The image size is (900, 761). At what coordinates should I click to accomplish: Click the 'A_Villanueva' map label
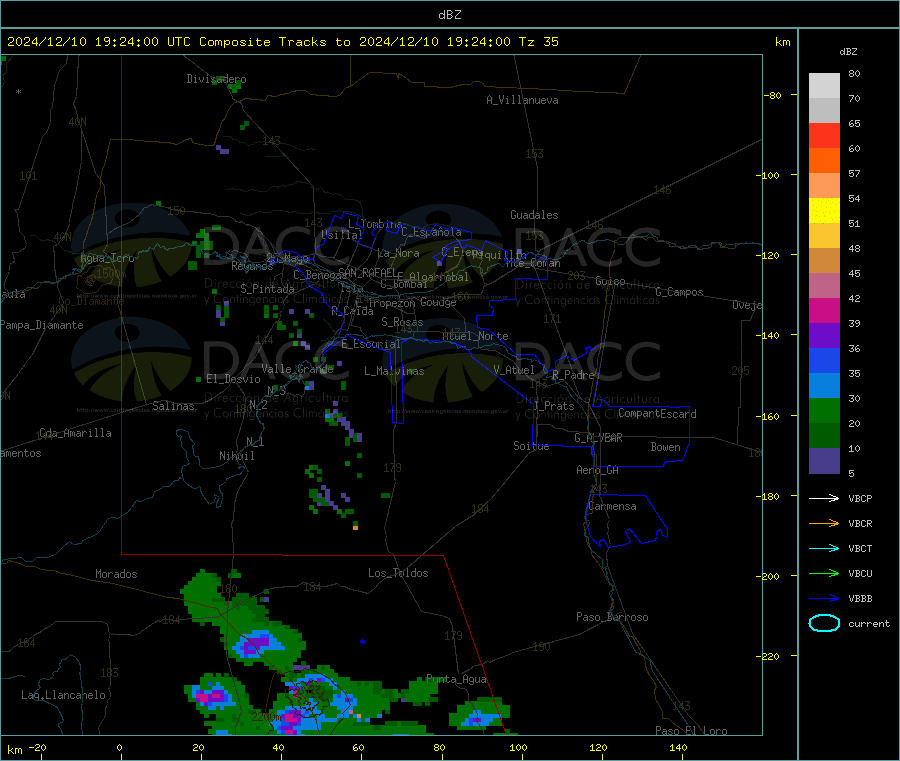pos(522,100)
